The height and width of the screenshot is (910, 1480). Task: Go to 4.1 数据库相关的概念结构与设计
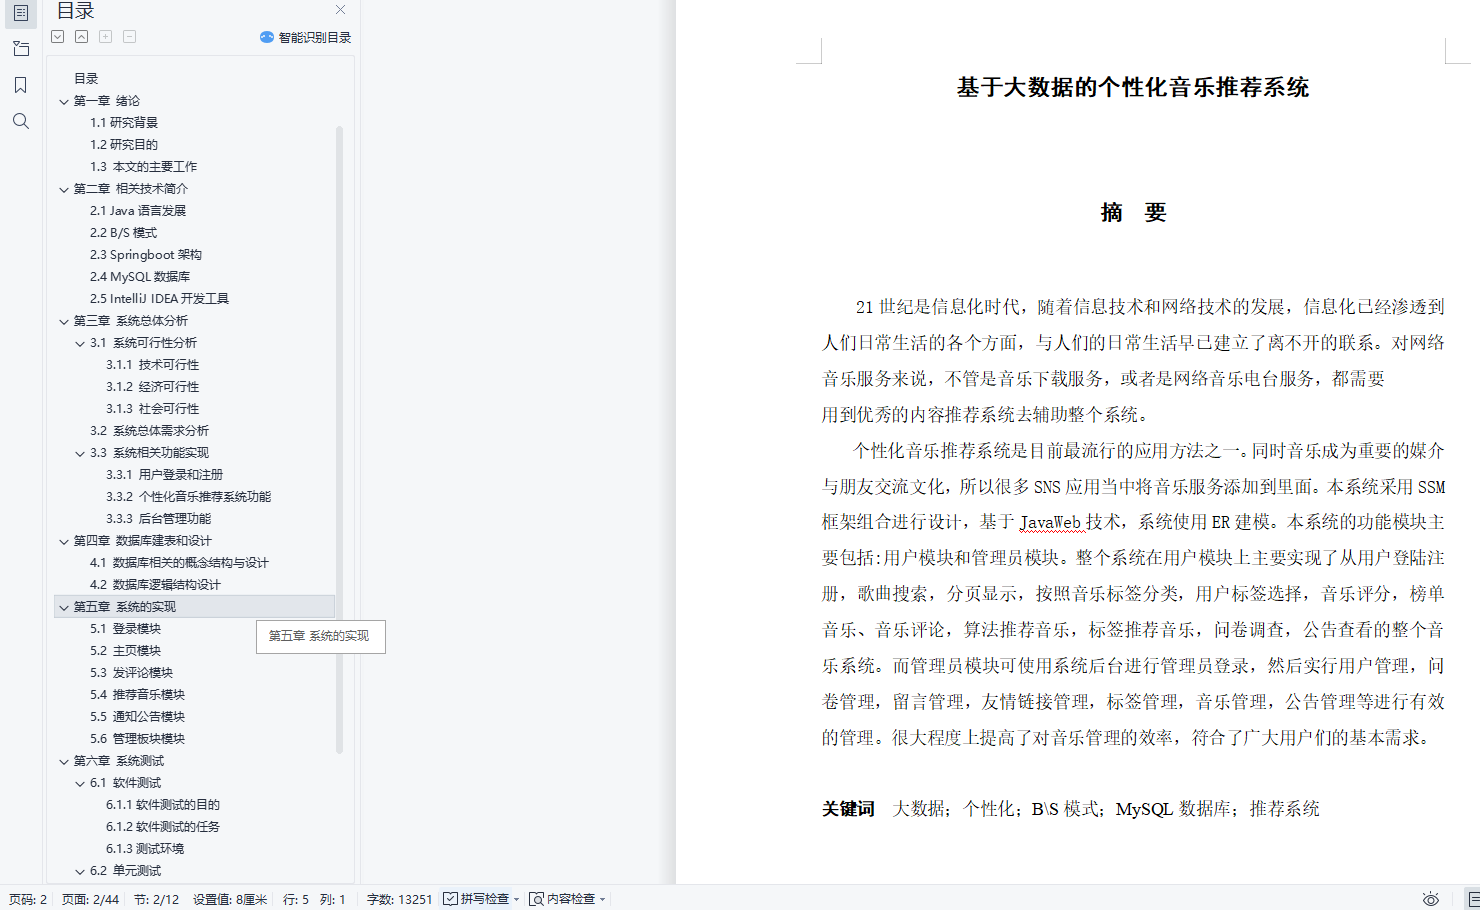(x=179, y=562)
